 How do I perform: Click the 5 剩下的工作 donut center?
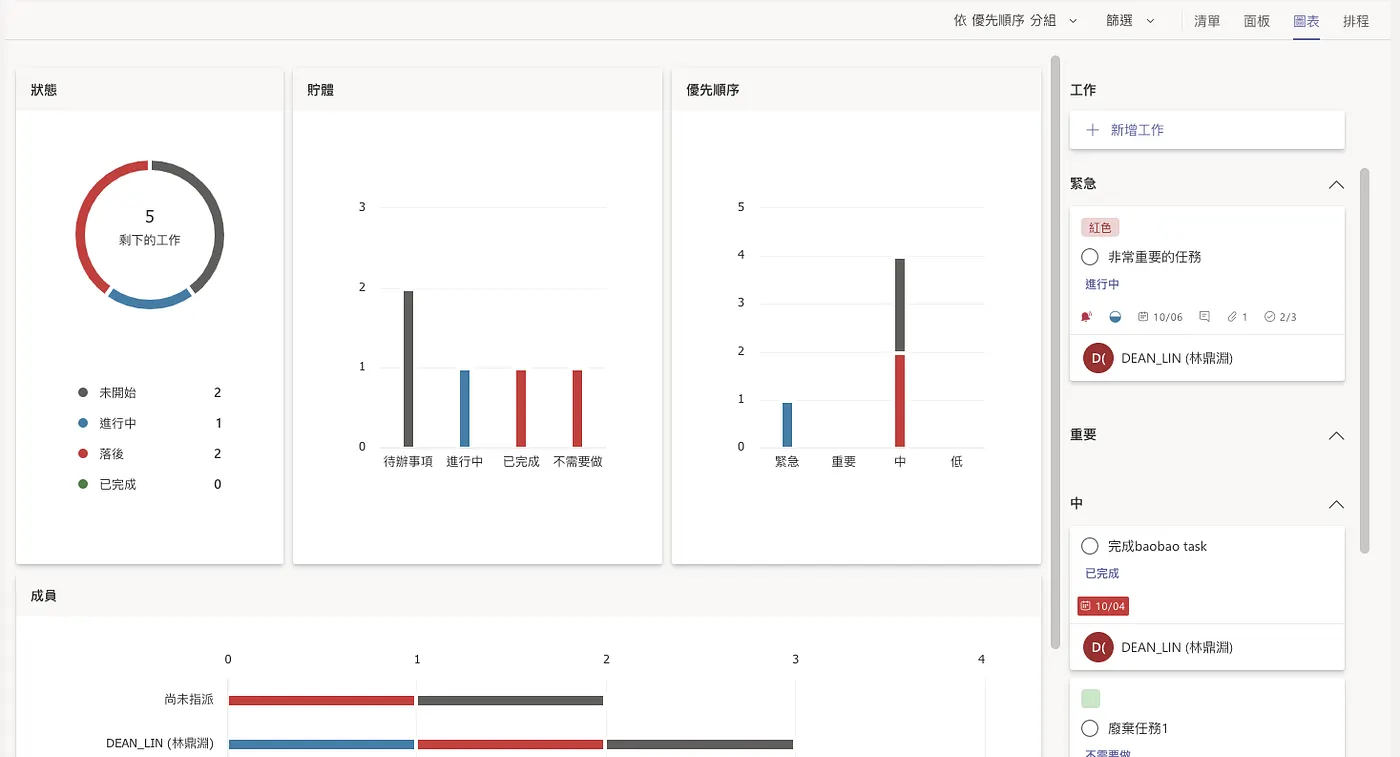tap(150, 227)
